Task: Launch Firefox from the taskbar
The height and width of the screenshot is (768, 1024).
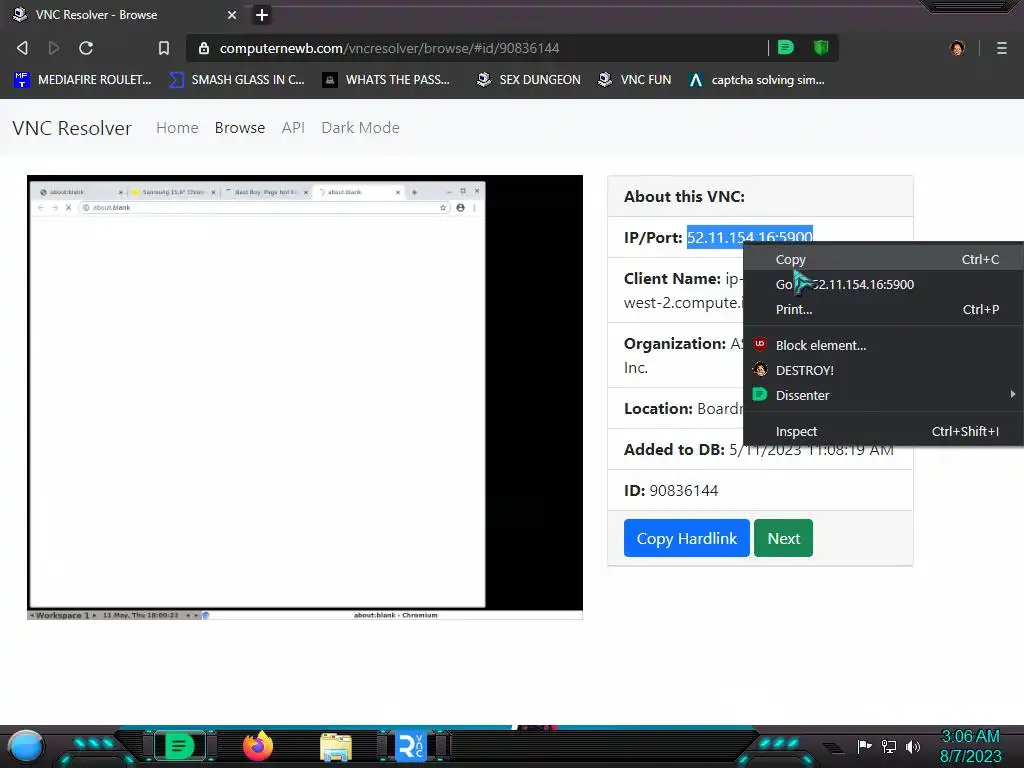Action: 258,746
